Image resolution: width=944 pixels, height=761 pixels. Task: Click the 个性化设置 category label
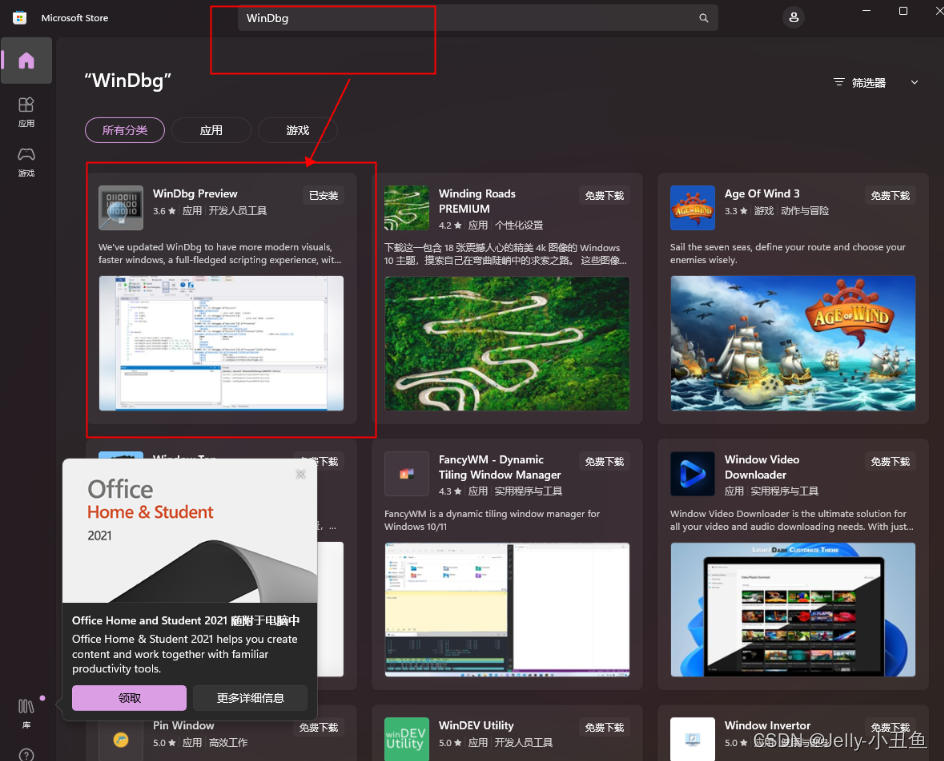(x=519, y=225)
